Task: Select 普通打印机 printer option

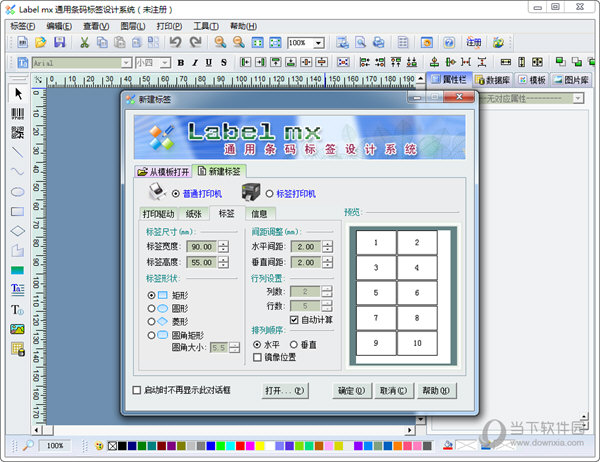Action: [x=176, y=194]
